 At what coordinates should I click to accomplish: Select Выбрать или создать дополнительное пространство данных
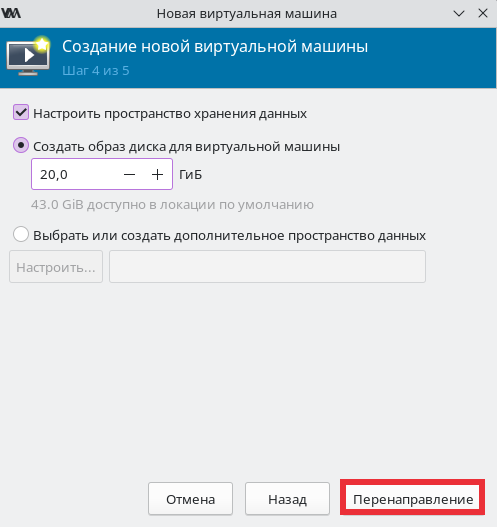(21, 234)
